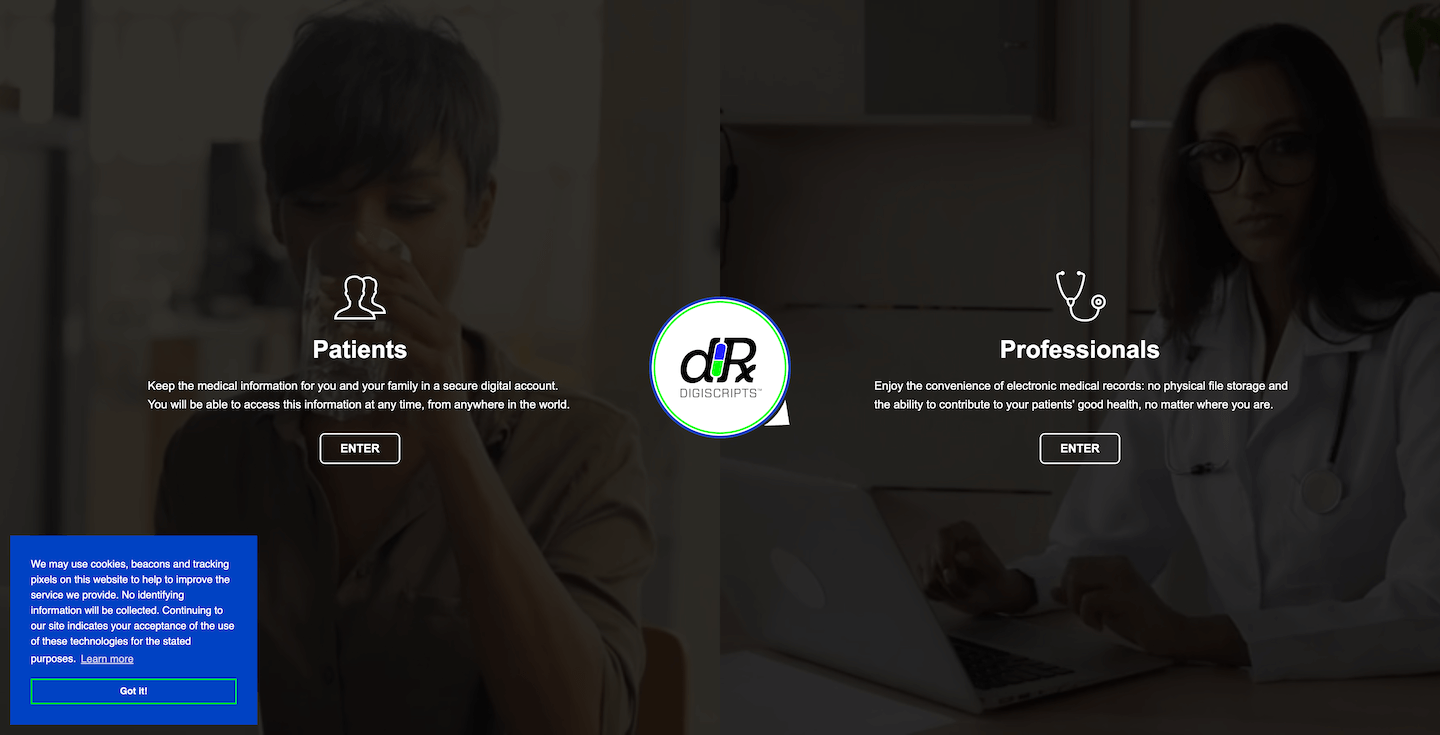Click the DIGISCRIPTS wordmark under dRx
Viewport: 1440px width, 735px height.
[721, 393]
